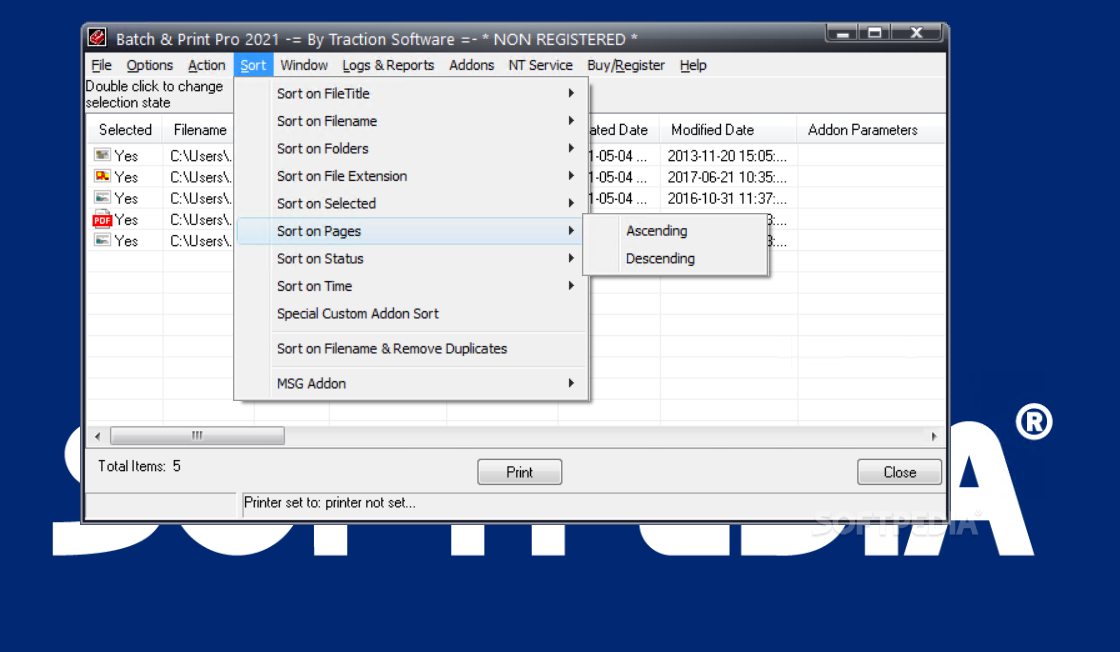Expand the Sort on Pages submenu arrow
This screenshot has width=1120, height=652.
click(571, 231)
